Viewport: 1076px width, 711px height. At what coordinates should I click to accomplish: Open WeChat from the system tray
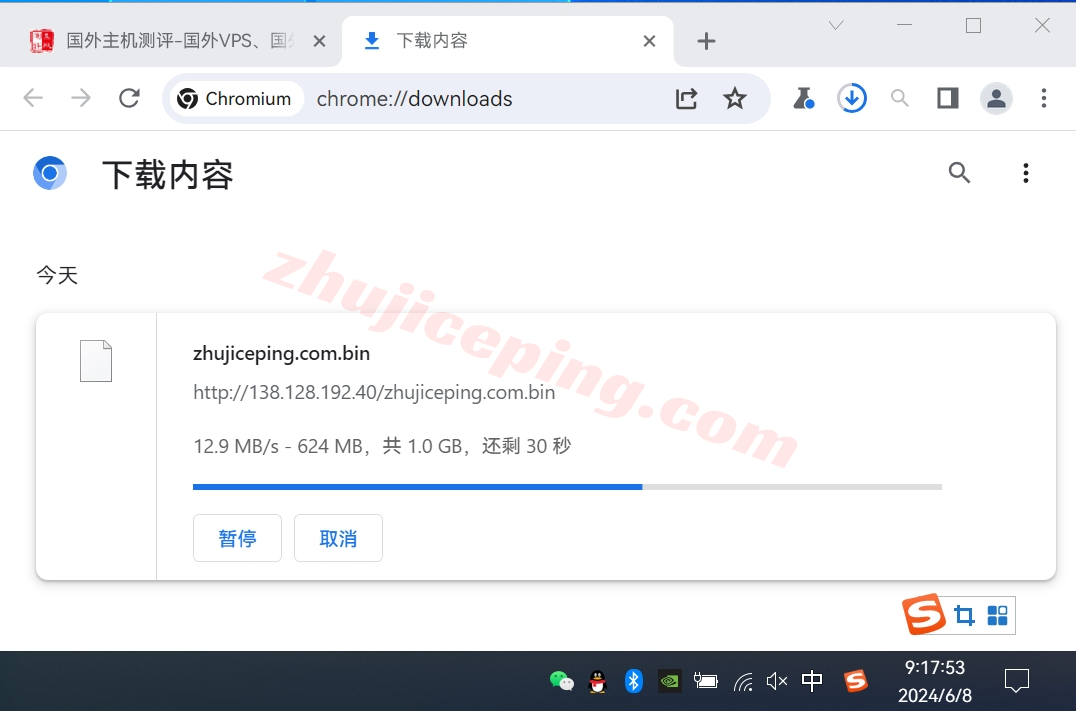pyautogui.click(x=561, y=681)
